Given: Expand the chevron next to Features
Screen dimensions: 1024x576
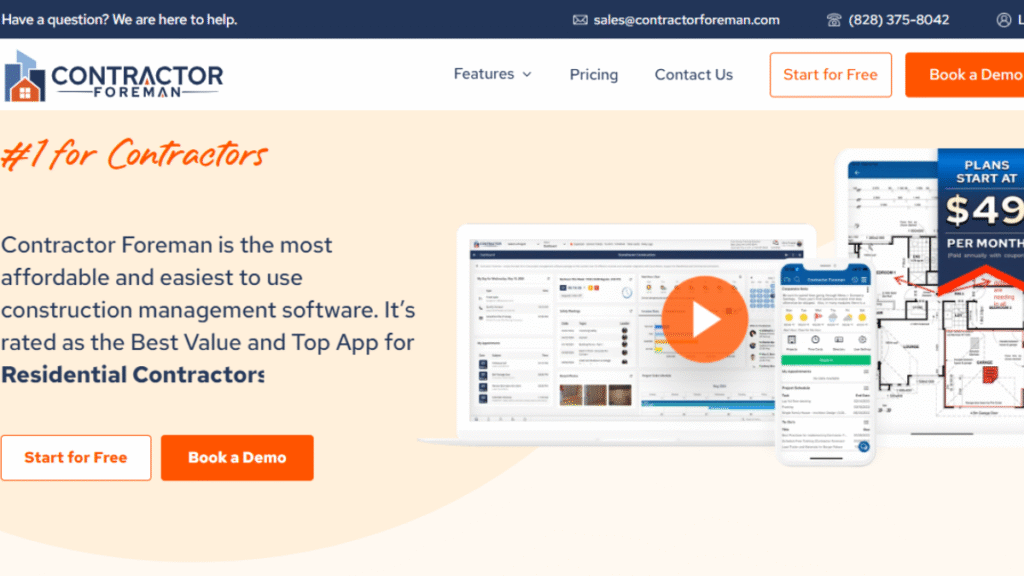Looking at the screenshot, I should pyautogui.click(x=527, y=75).
